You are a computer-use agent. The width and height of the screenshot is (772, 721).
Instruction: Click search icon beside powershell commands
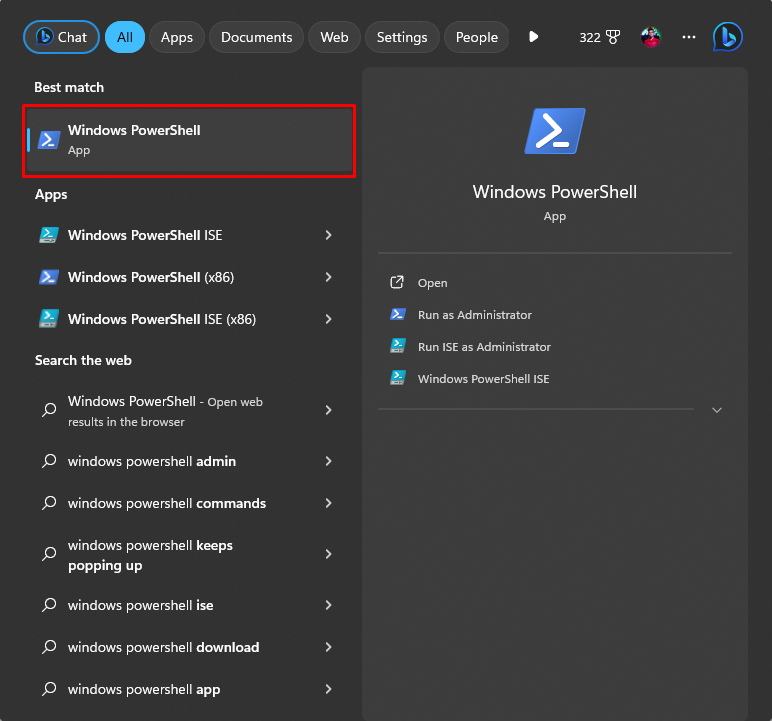(49, 503)
